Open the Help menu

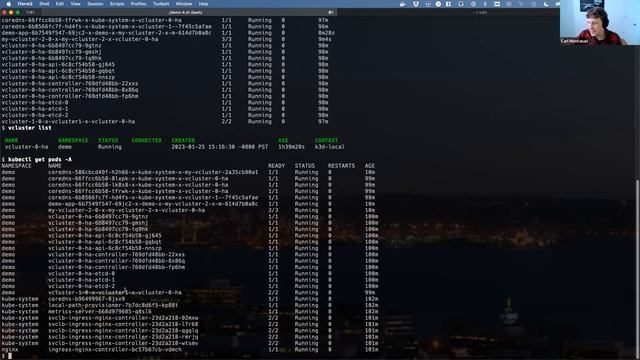203,4
